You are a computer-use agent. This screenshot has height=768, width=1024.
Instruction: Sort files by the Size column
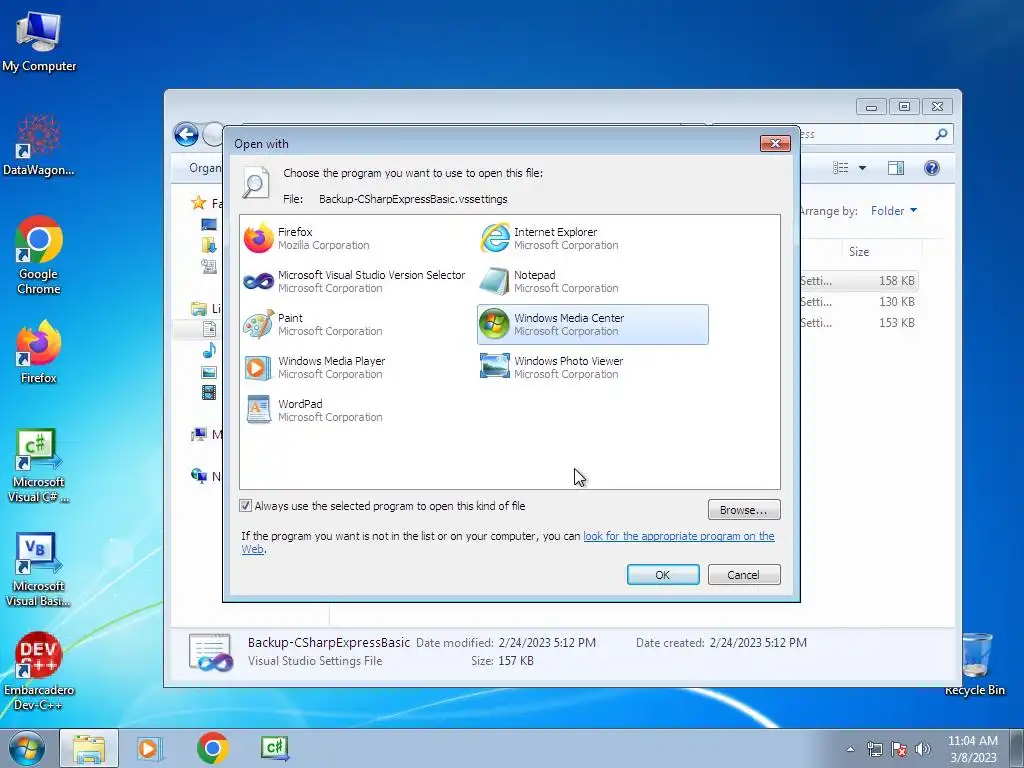859,252
